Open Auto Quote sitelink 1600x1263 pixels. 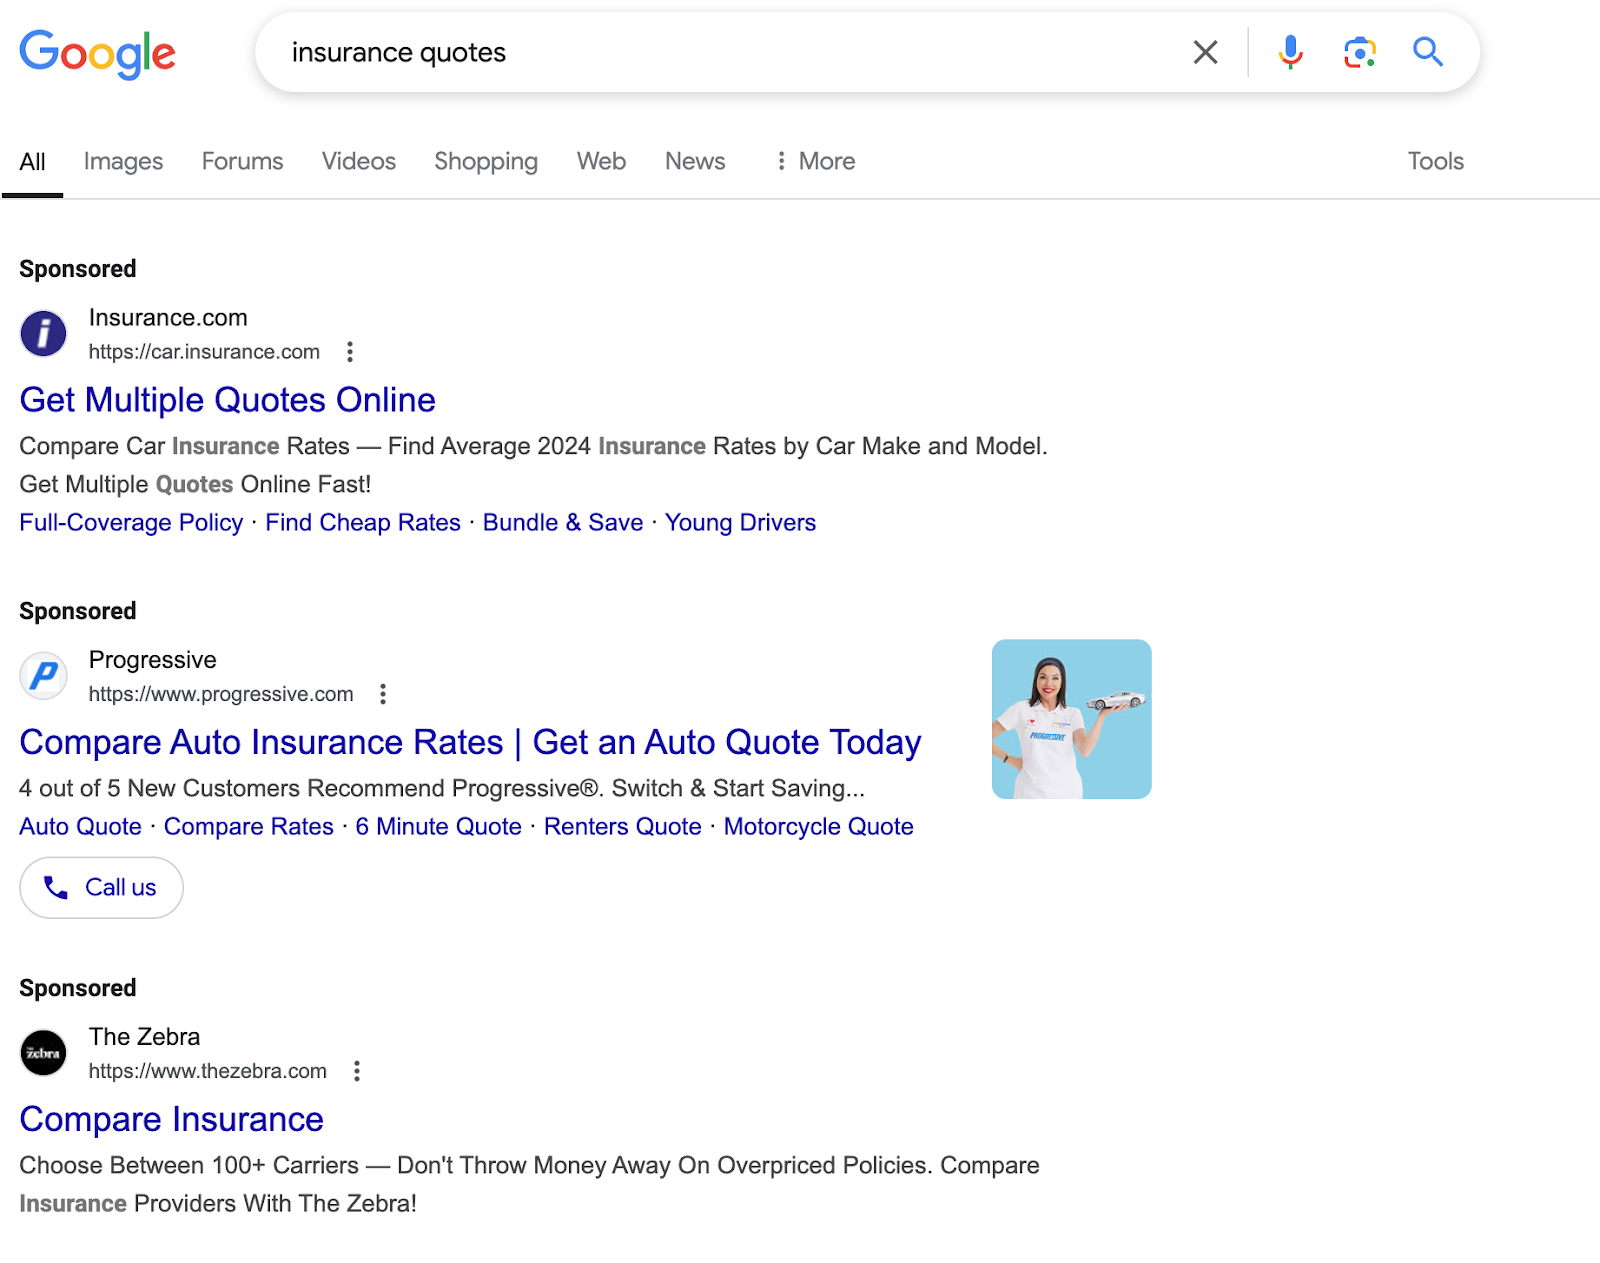tap(80, 827)
